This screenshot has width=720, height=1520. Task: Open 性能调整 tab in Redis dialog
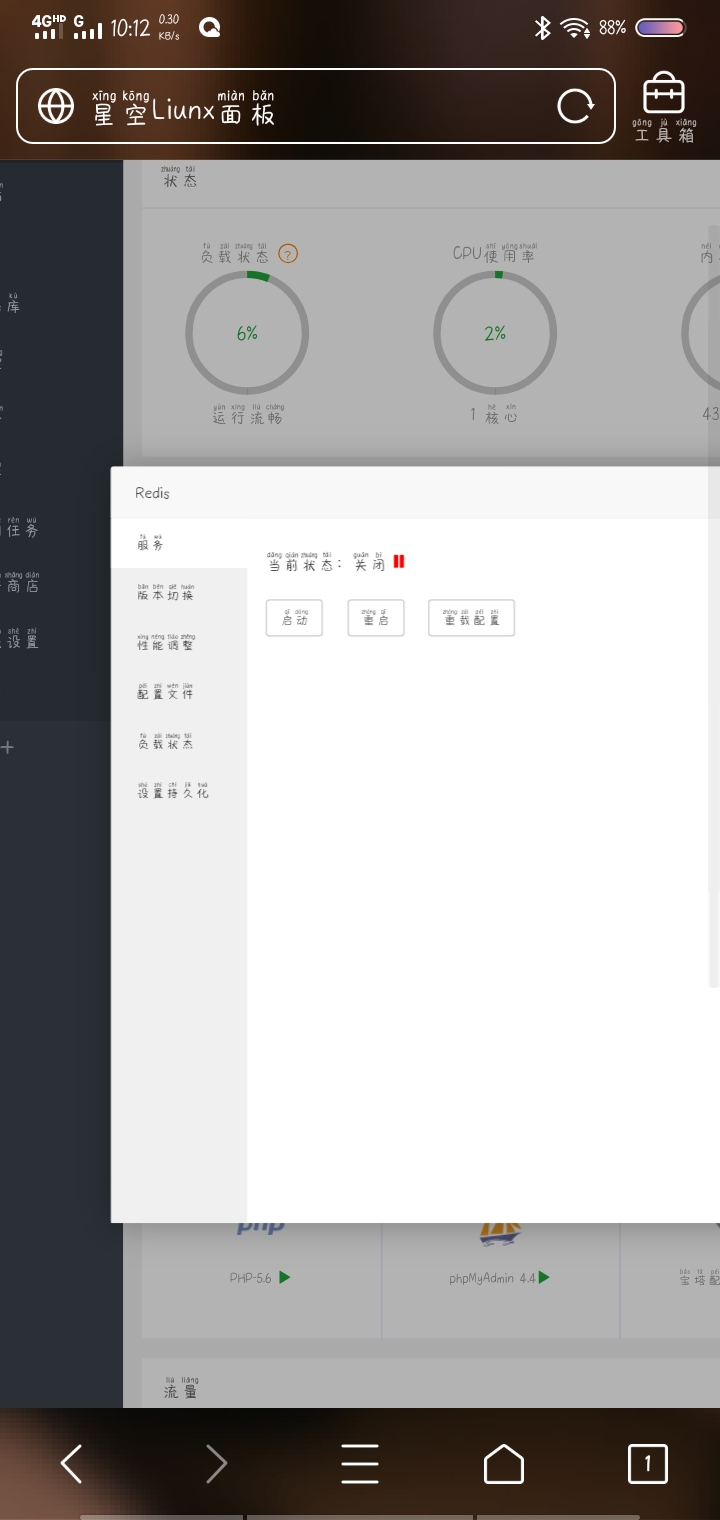click(179, 643)
